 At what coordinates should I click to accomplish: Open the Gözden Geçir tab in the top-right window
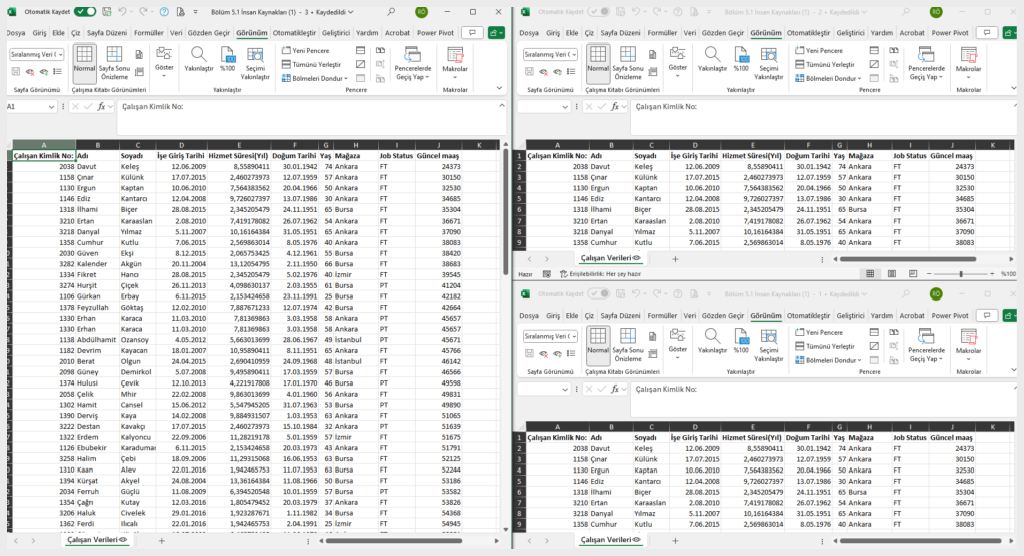(722, 33)
